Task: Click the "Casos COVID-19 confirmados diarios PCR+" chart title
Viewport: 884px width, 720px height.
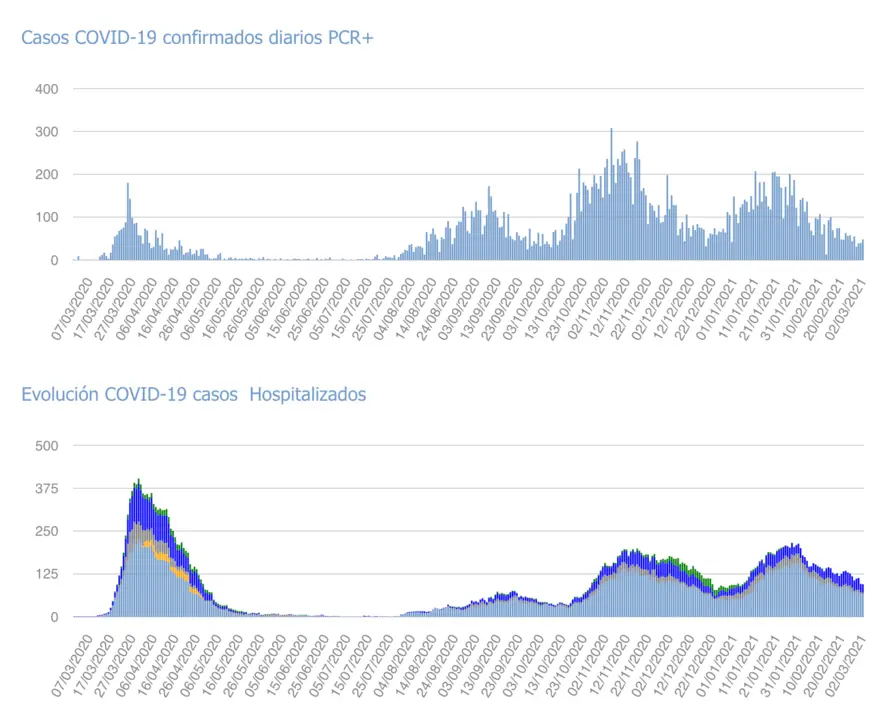Action: click(197, 38)
